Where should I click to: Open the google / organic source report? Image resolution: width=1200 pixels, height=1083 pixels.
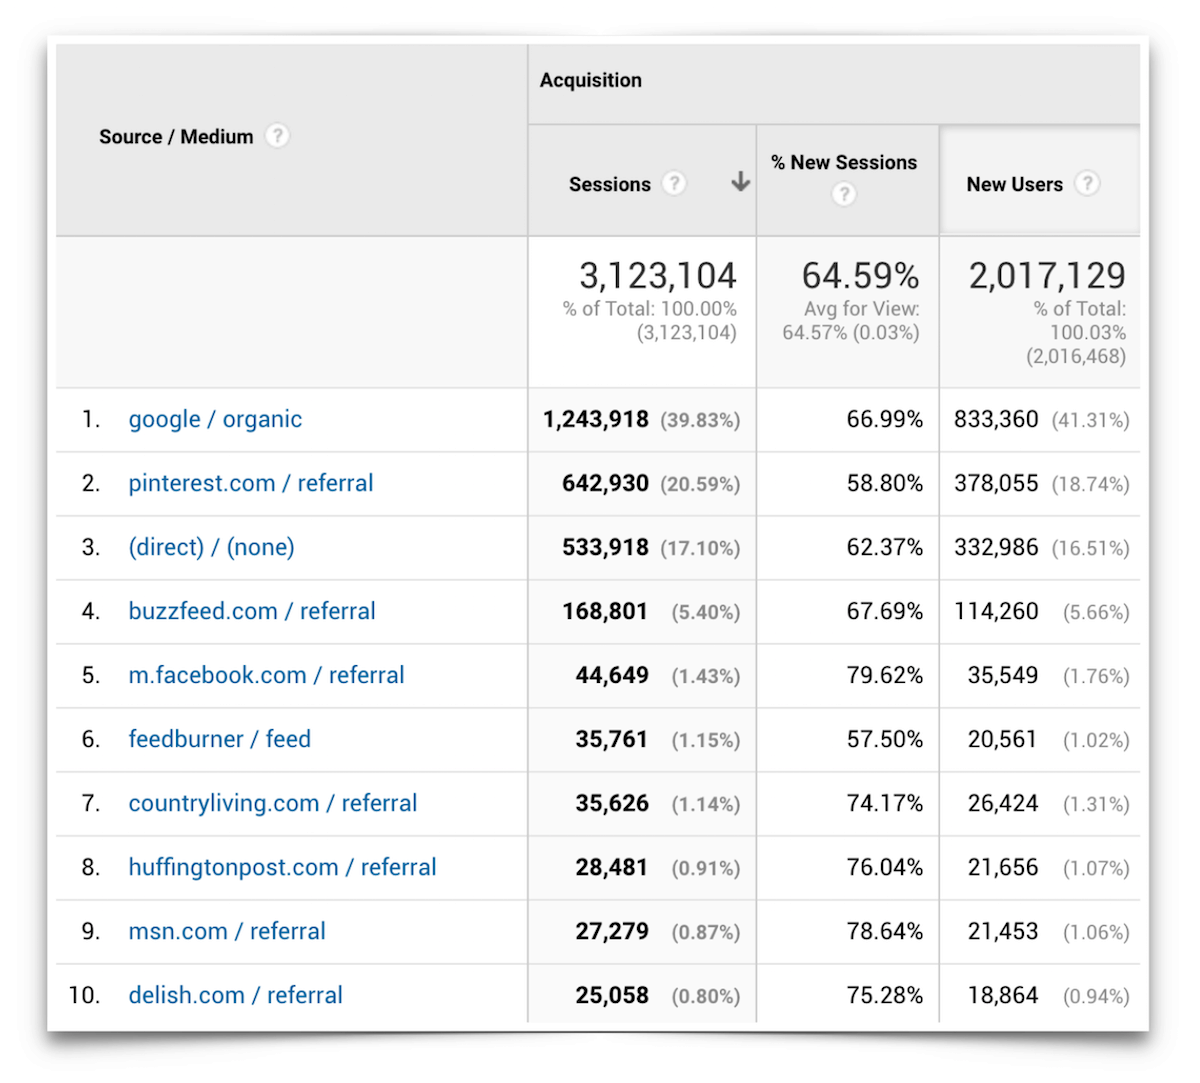pyautogui.click(x=215, y=419)
